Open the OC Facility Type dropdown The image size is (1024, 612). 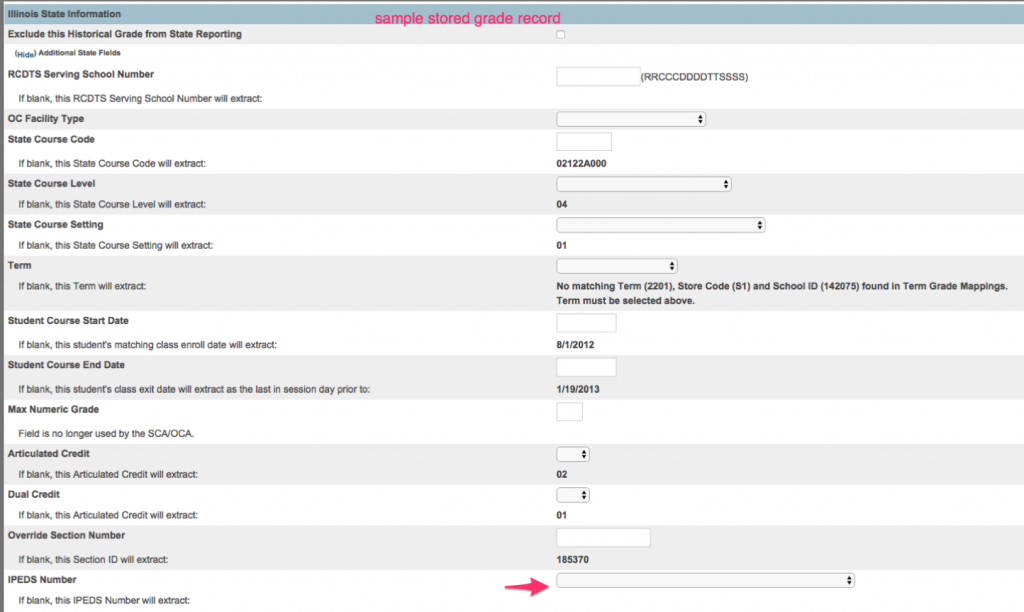point(631,119)
